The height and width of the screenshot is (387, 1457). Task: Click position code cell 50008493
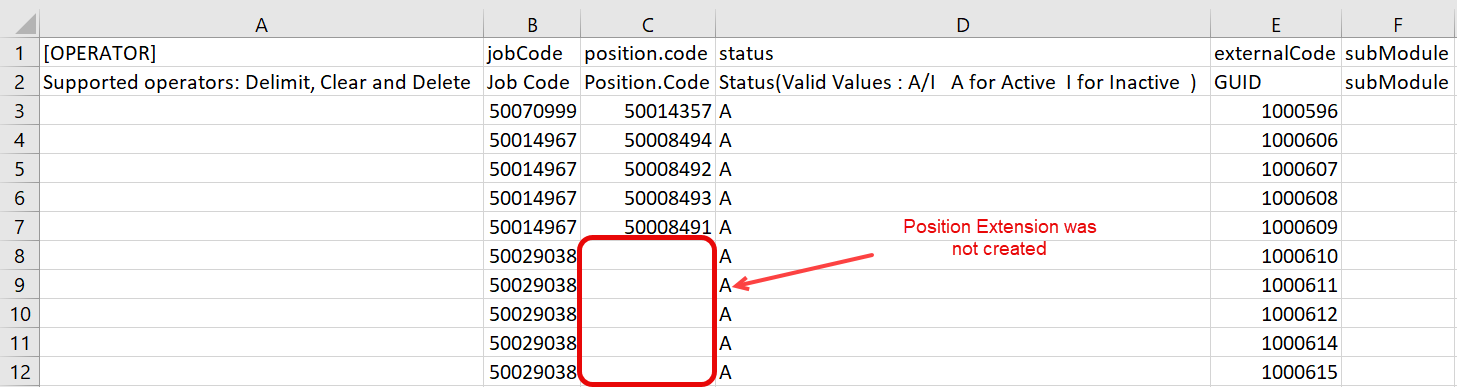[648, 199]
